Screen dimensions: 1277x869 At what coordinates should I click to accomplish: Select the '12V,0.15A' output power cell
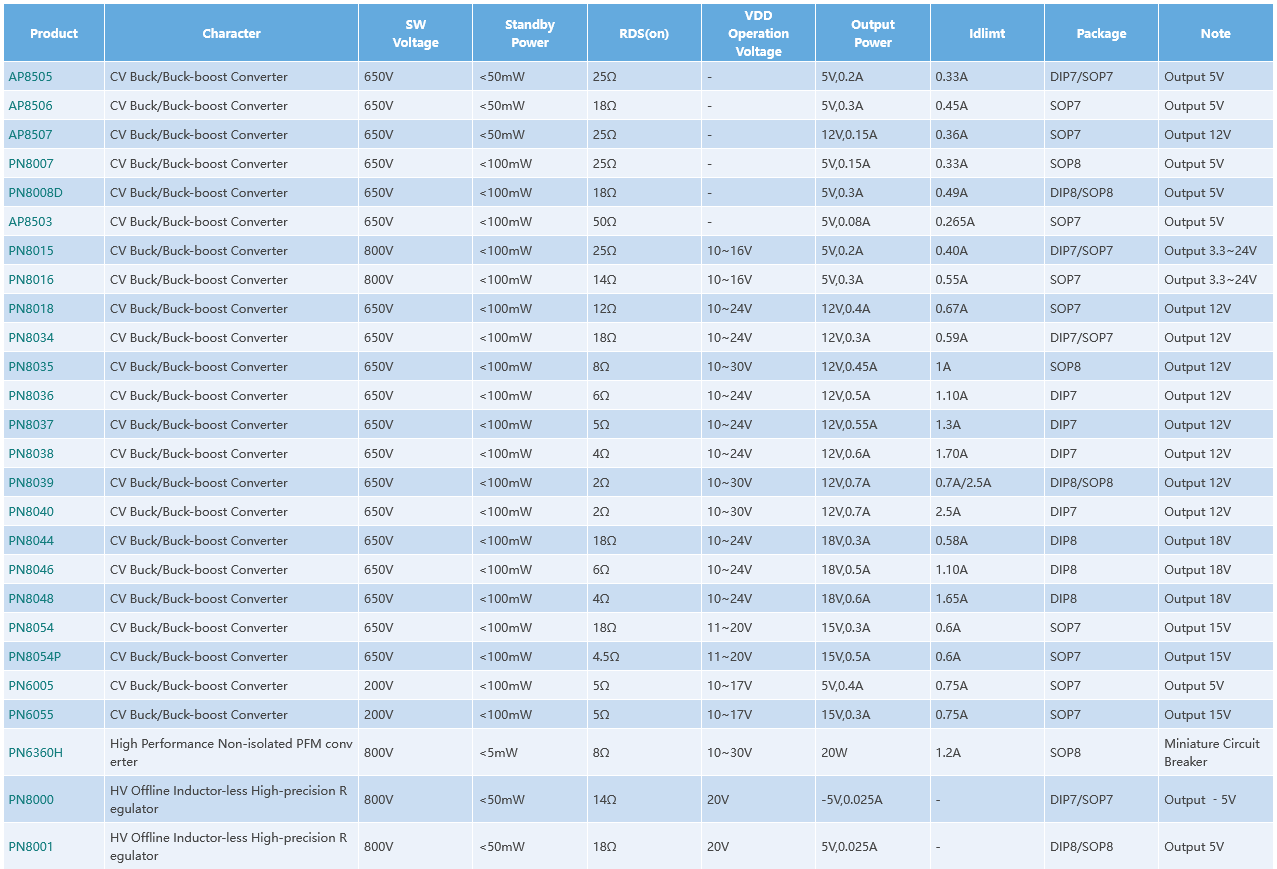pos(873,135)
